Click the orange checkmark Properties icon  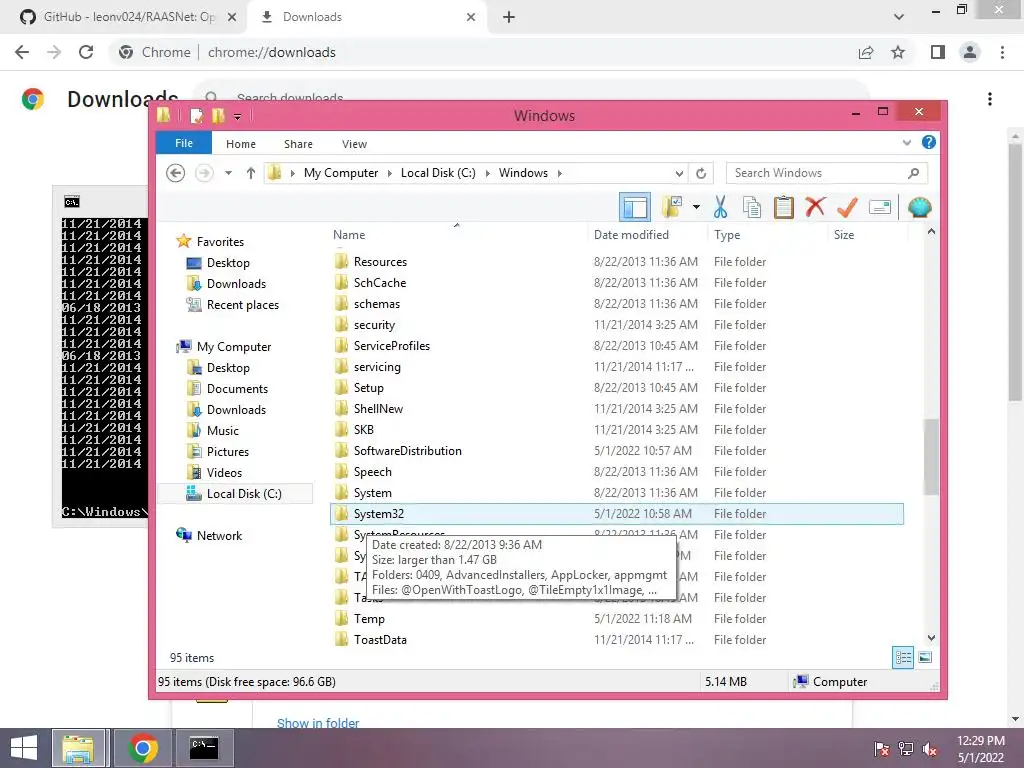(847, 207)
